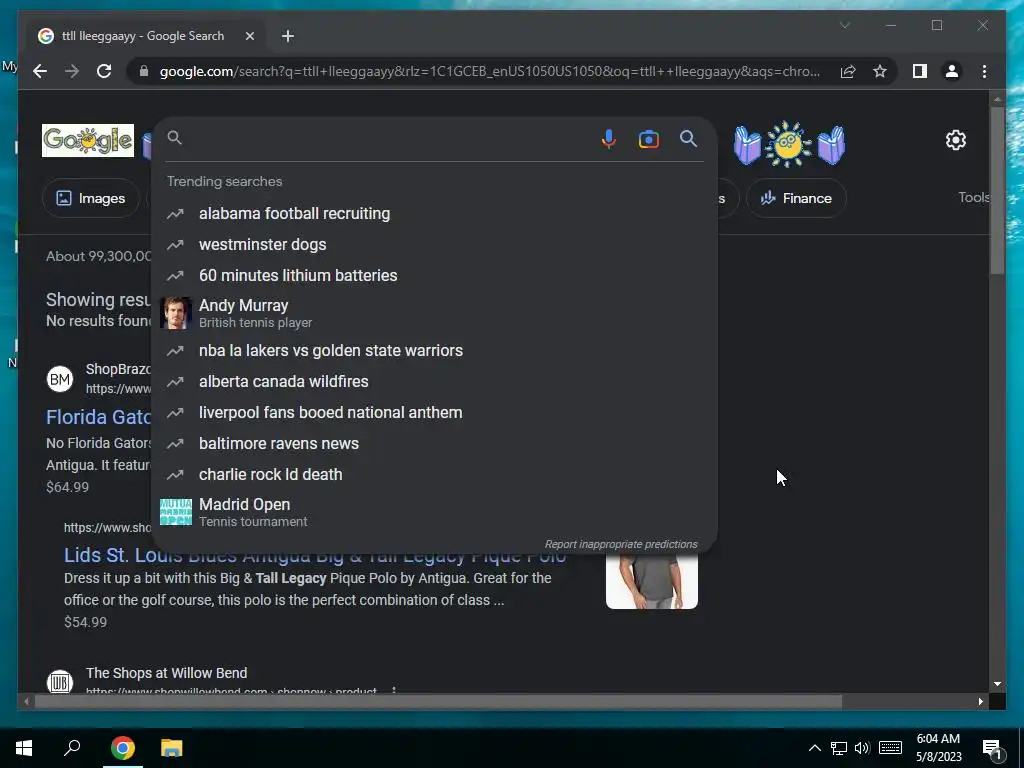
Task: Click the scroll right arrow
Action: (x=981, y=701)
